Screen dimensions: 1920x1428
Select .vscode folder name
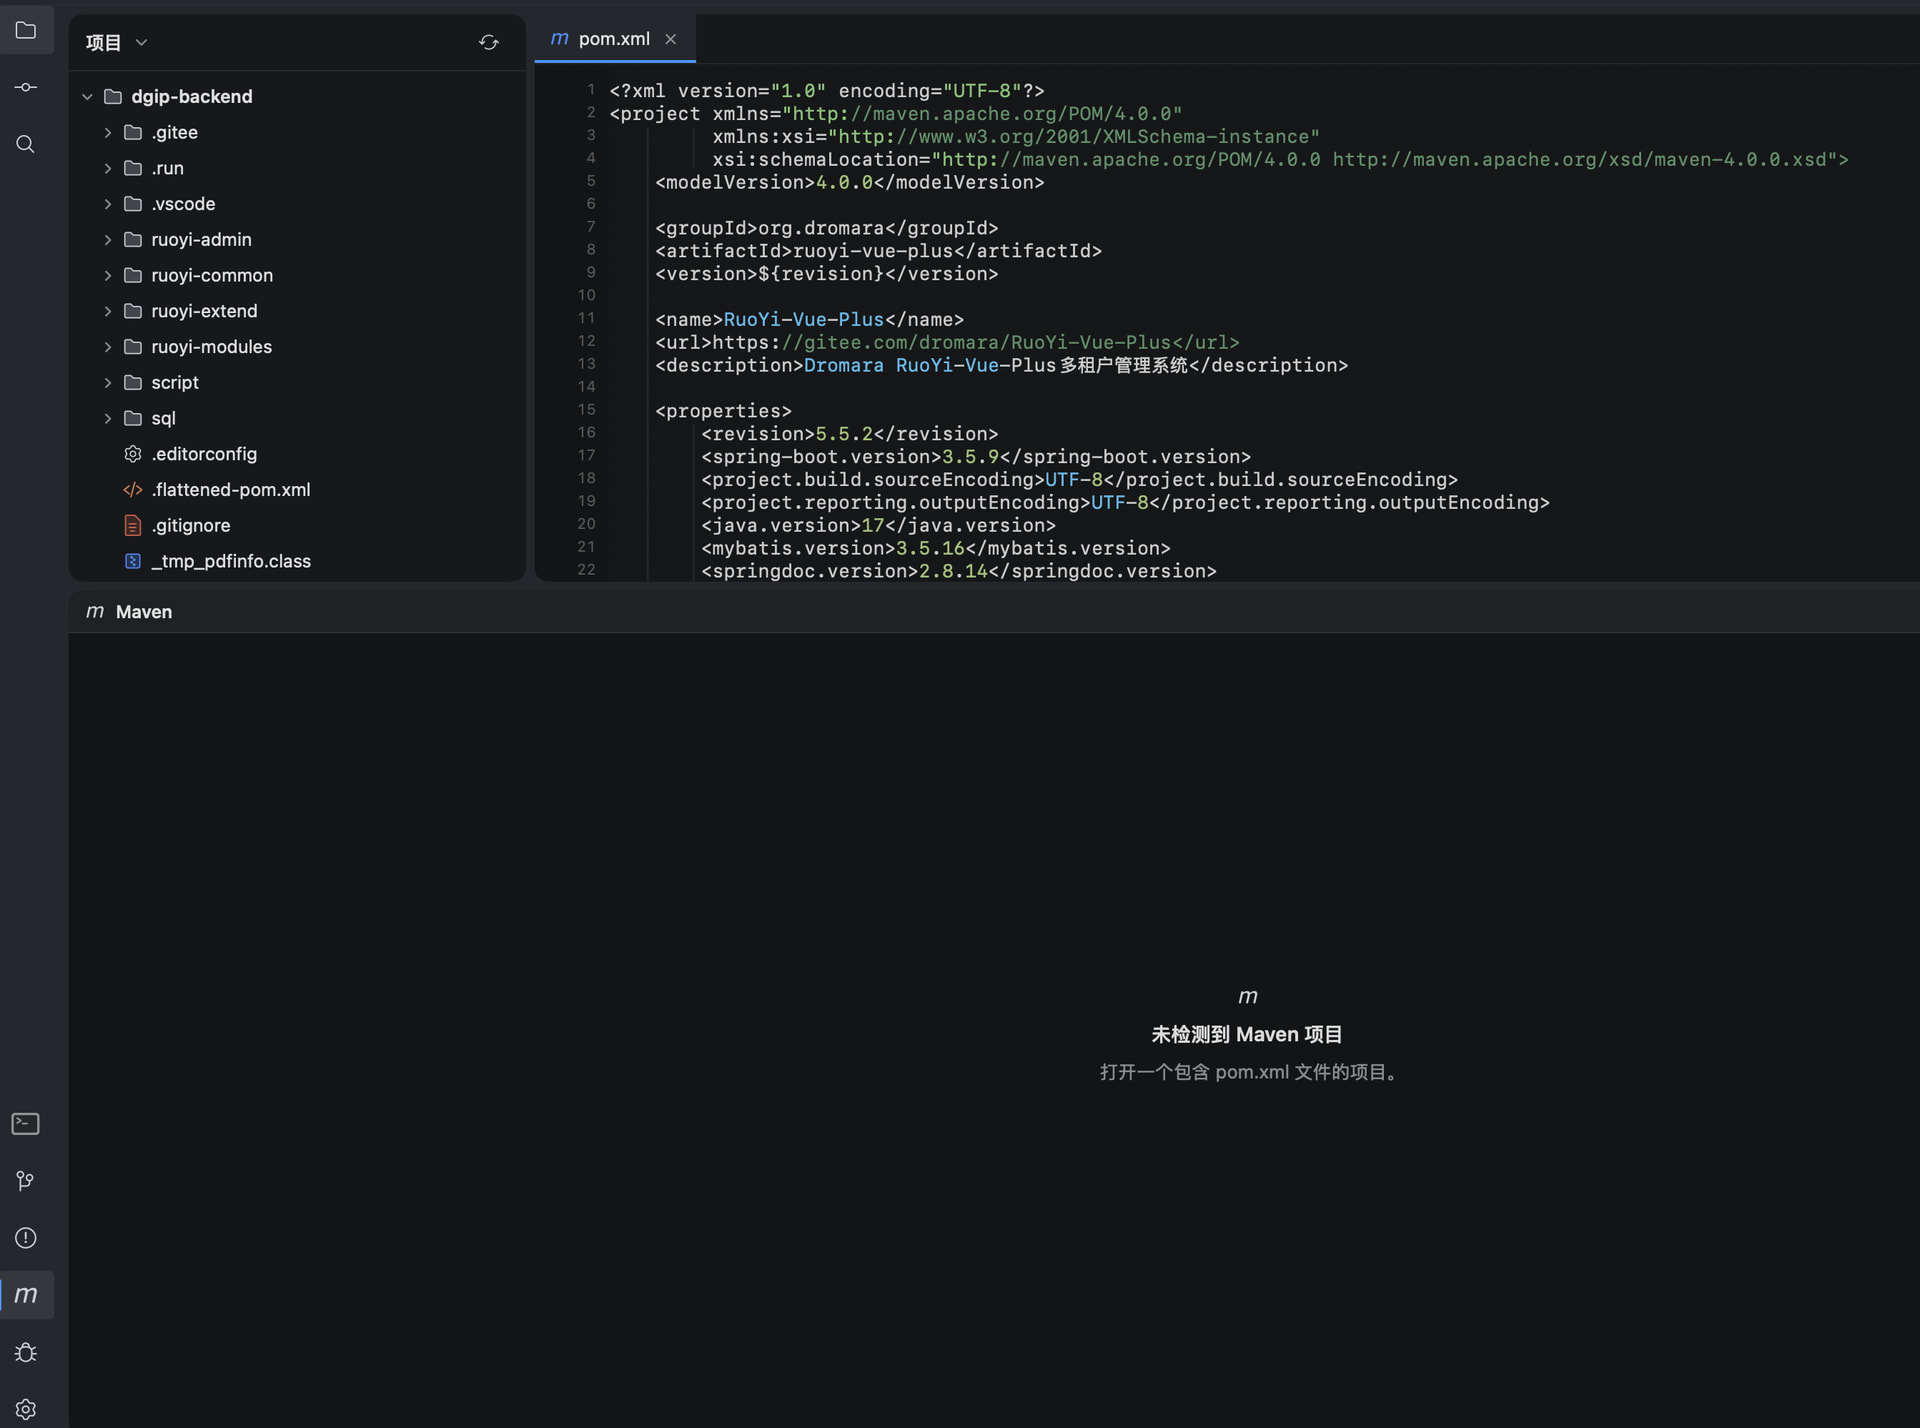[183, 204]
